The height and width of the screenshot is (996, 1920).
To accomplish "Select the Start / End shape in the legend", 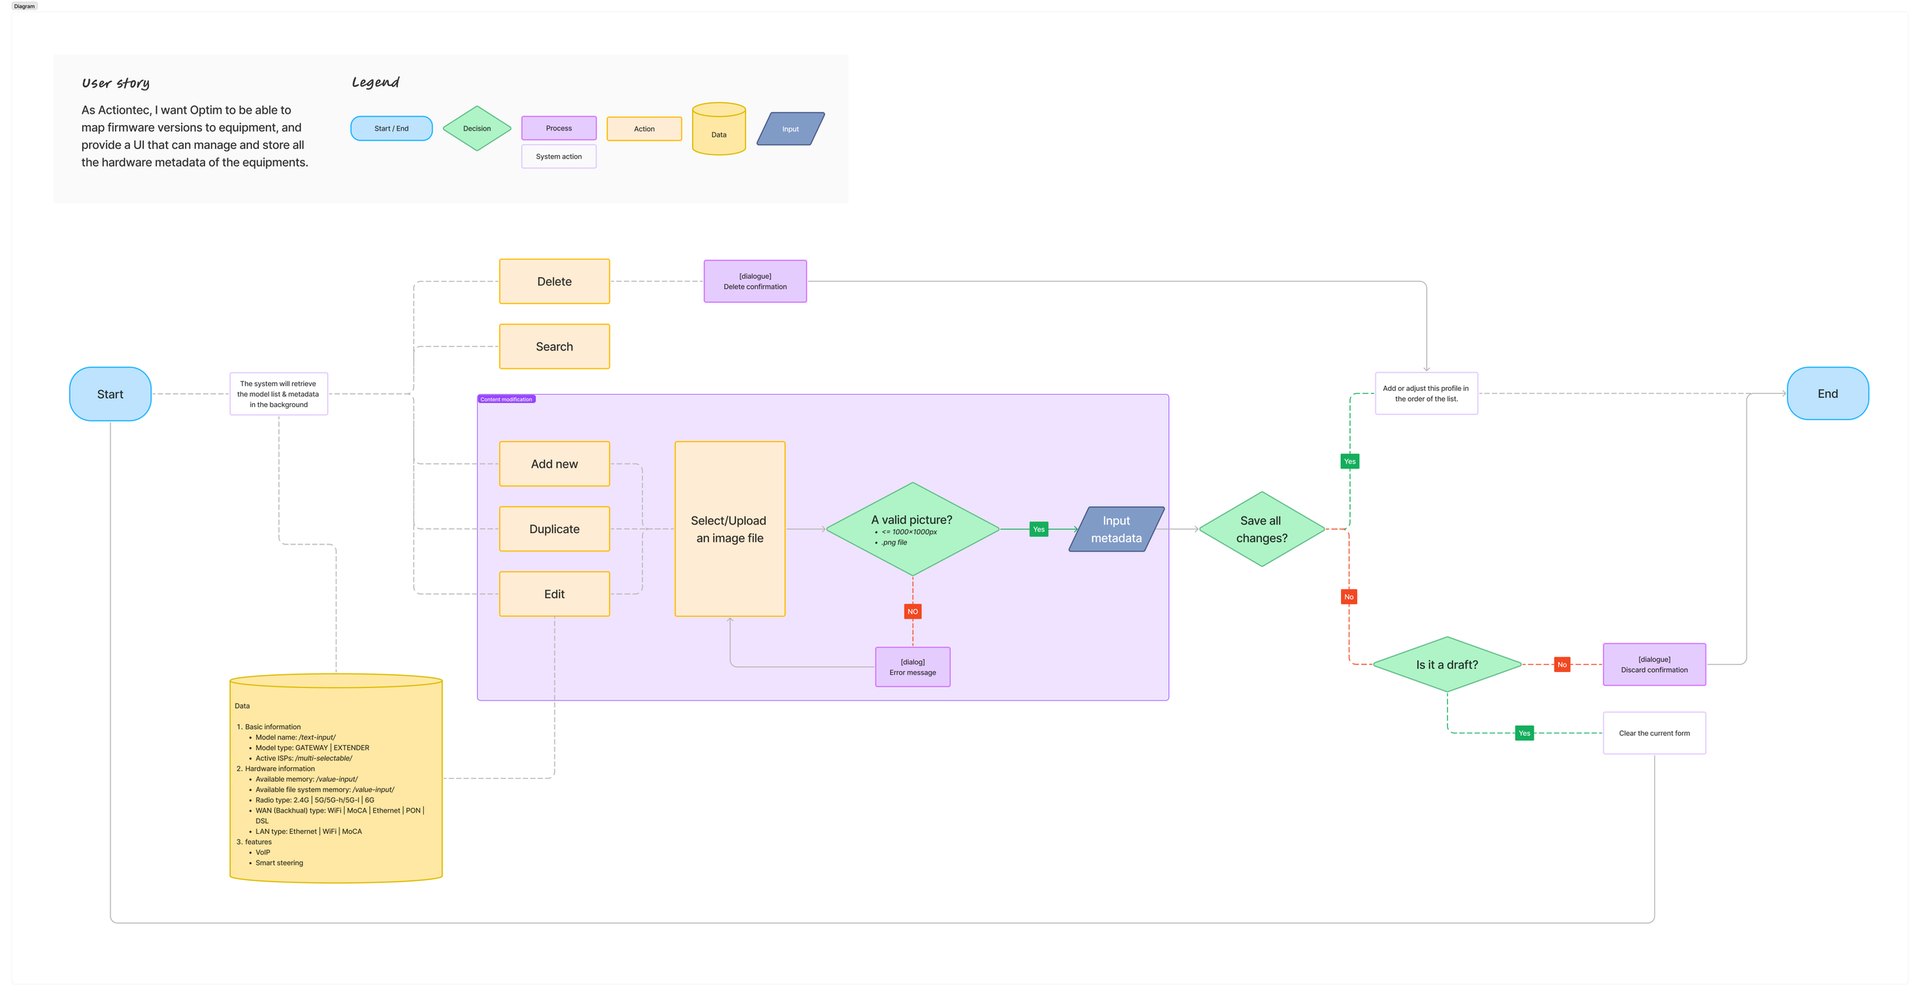I will tap(391, 128).
